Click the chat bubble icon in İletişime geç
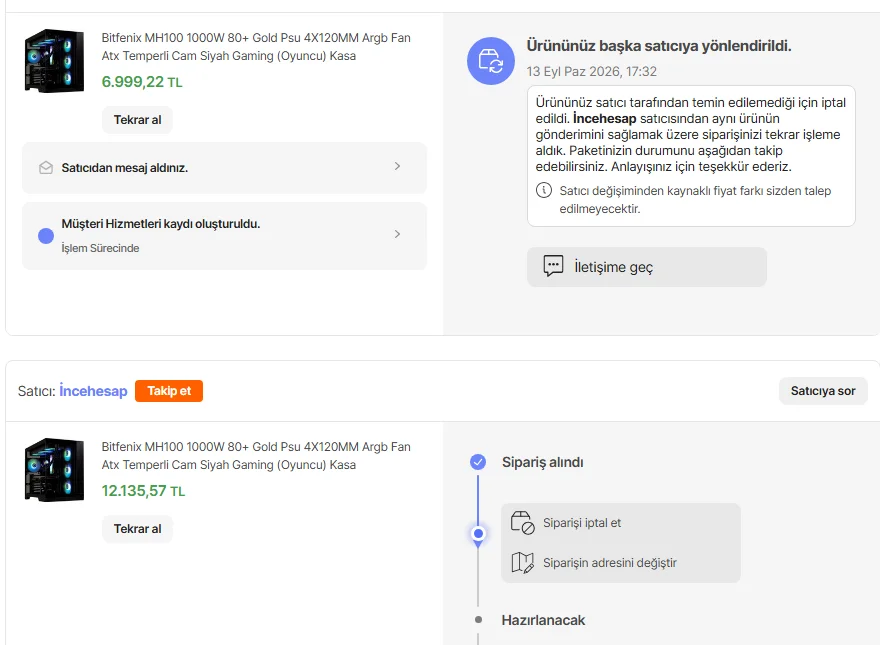The width and height of the screenshot is (880, 645). click(553, 266)
